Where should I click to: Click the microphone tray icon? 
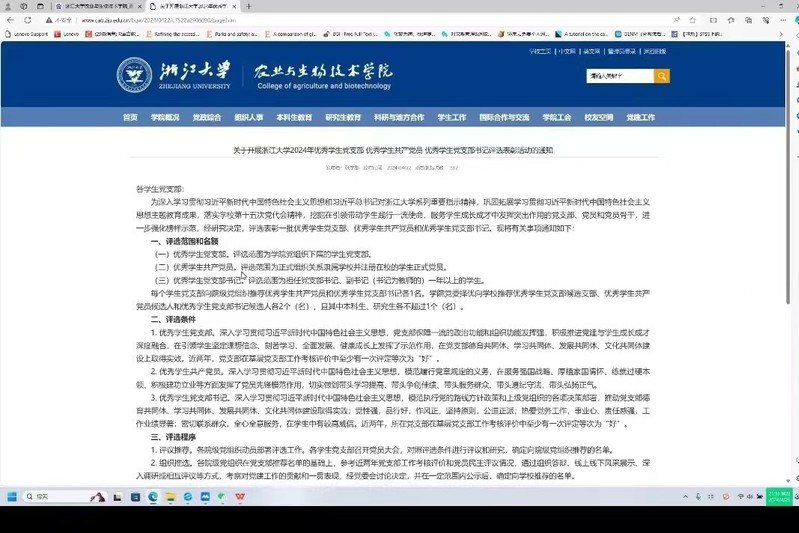click(698, 496)
